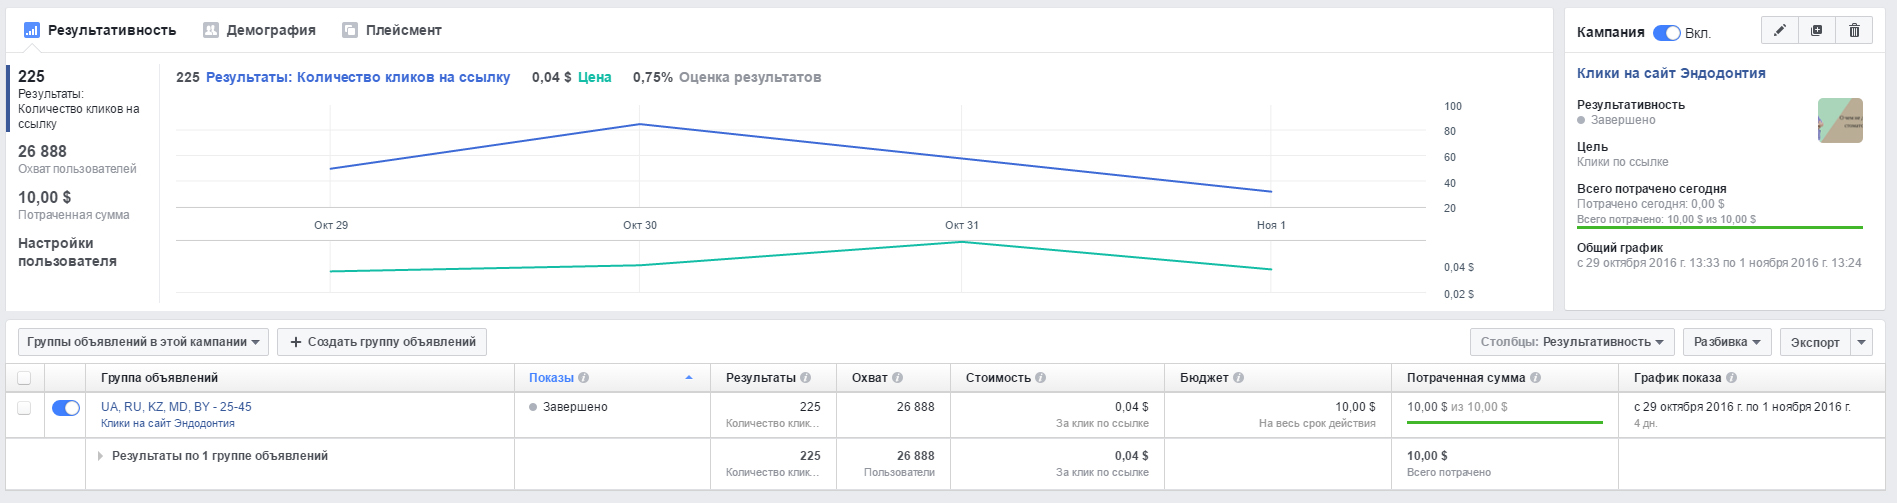Click the duplicate campaign icon
This screenshot has width=1897, height=503.
[1816, 31]
